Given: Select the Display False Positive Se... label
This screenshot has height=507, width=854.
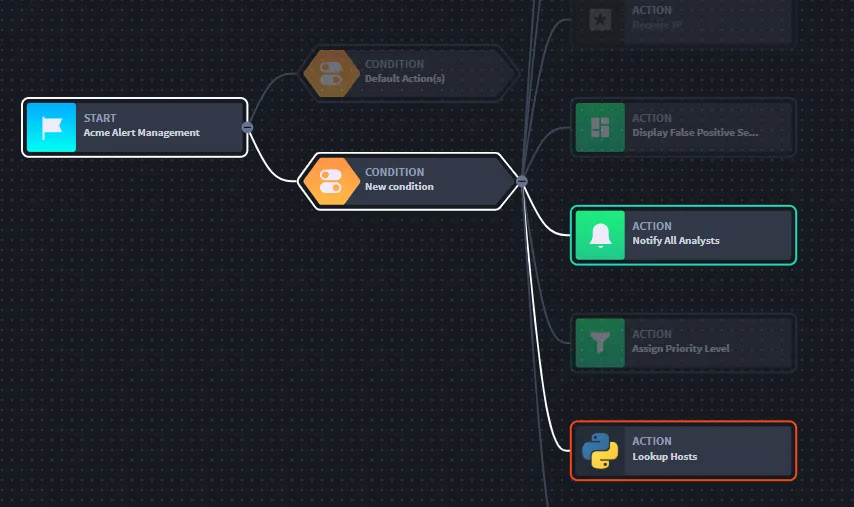Looking at the screenshot, I should [x=695, y=133].
